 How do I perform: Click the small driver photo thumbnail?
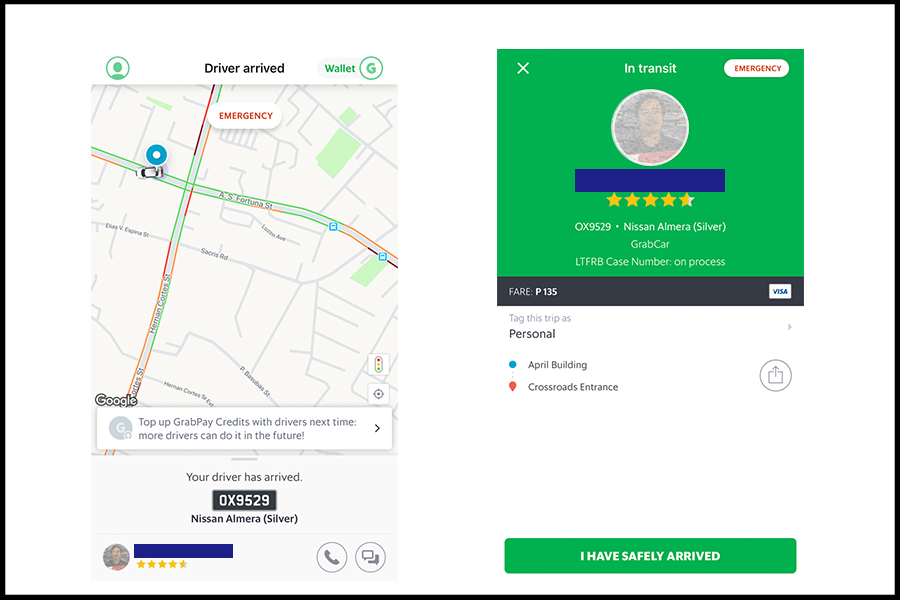(x=116, y=557)
